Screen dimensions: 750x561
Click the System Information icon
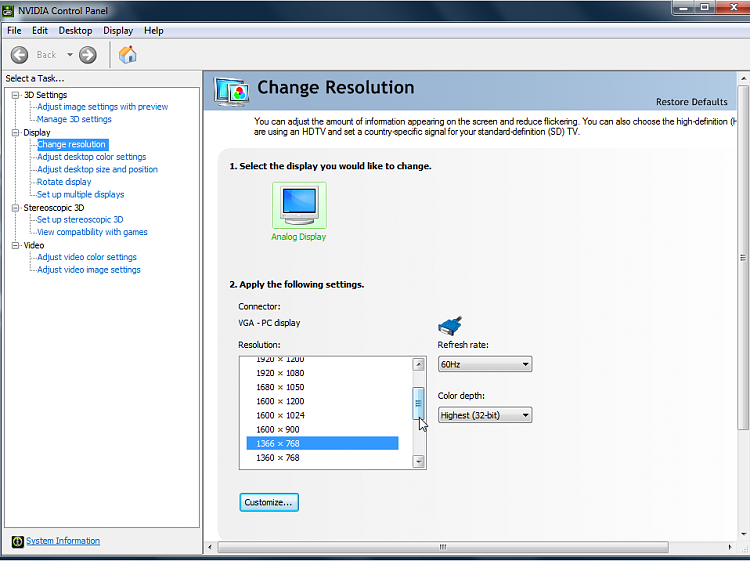(x=18, y=541)
